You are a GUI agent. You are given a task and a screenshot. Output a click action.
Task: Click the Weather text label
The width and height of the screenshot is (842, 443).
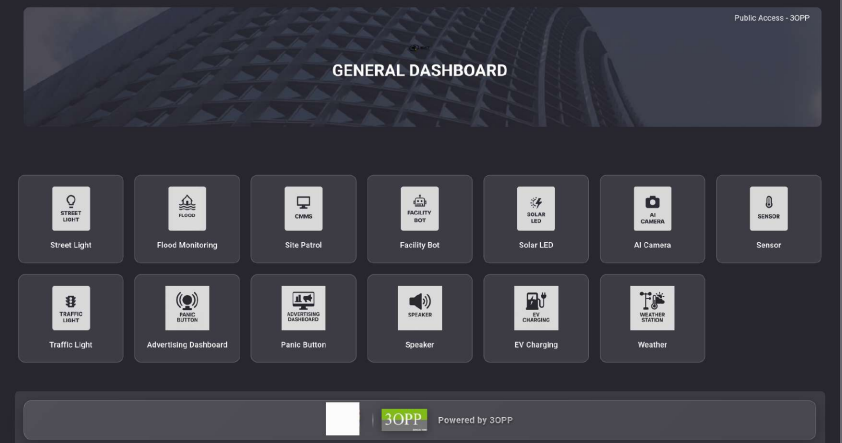[x=652, y=345]
